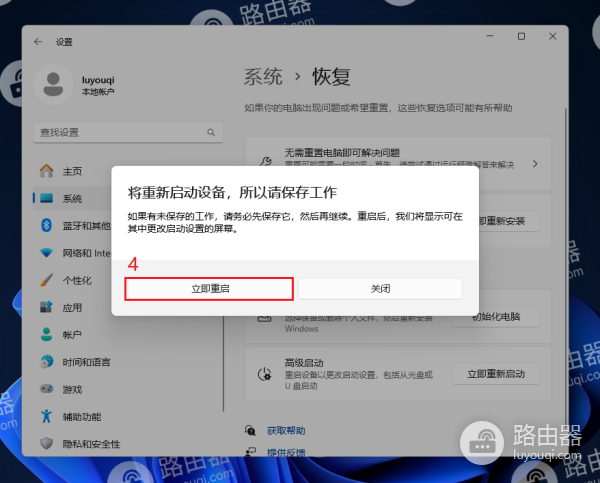Viewport: 600px width, 483px height.
Task: Close the Settings window
Action: (553, 36)
